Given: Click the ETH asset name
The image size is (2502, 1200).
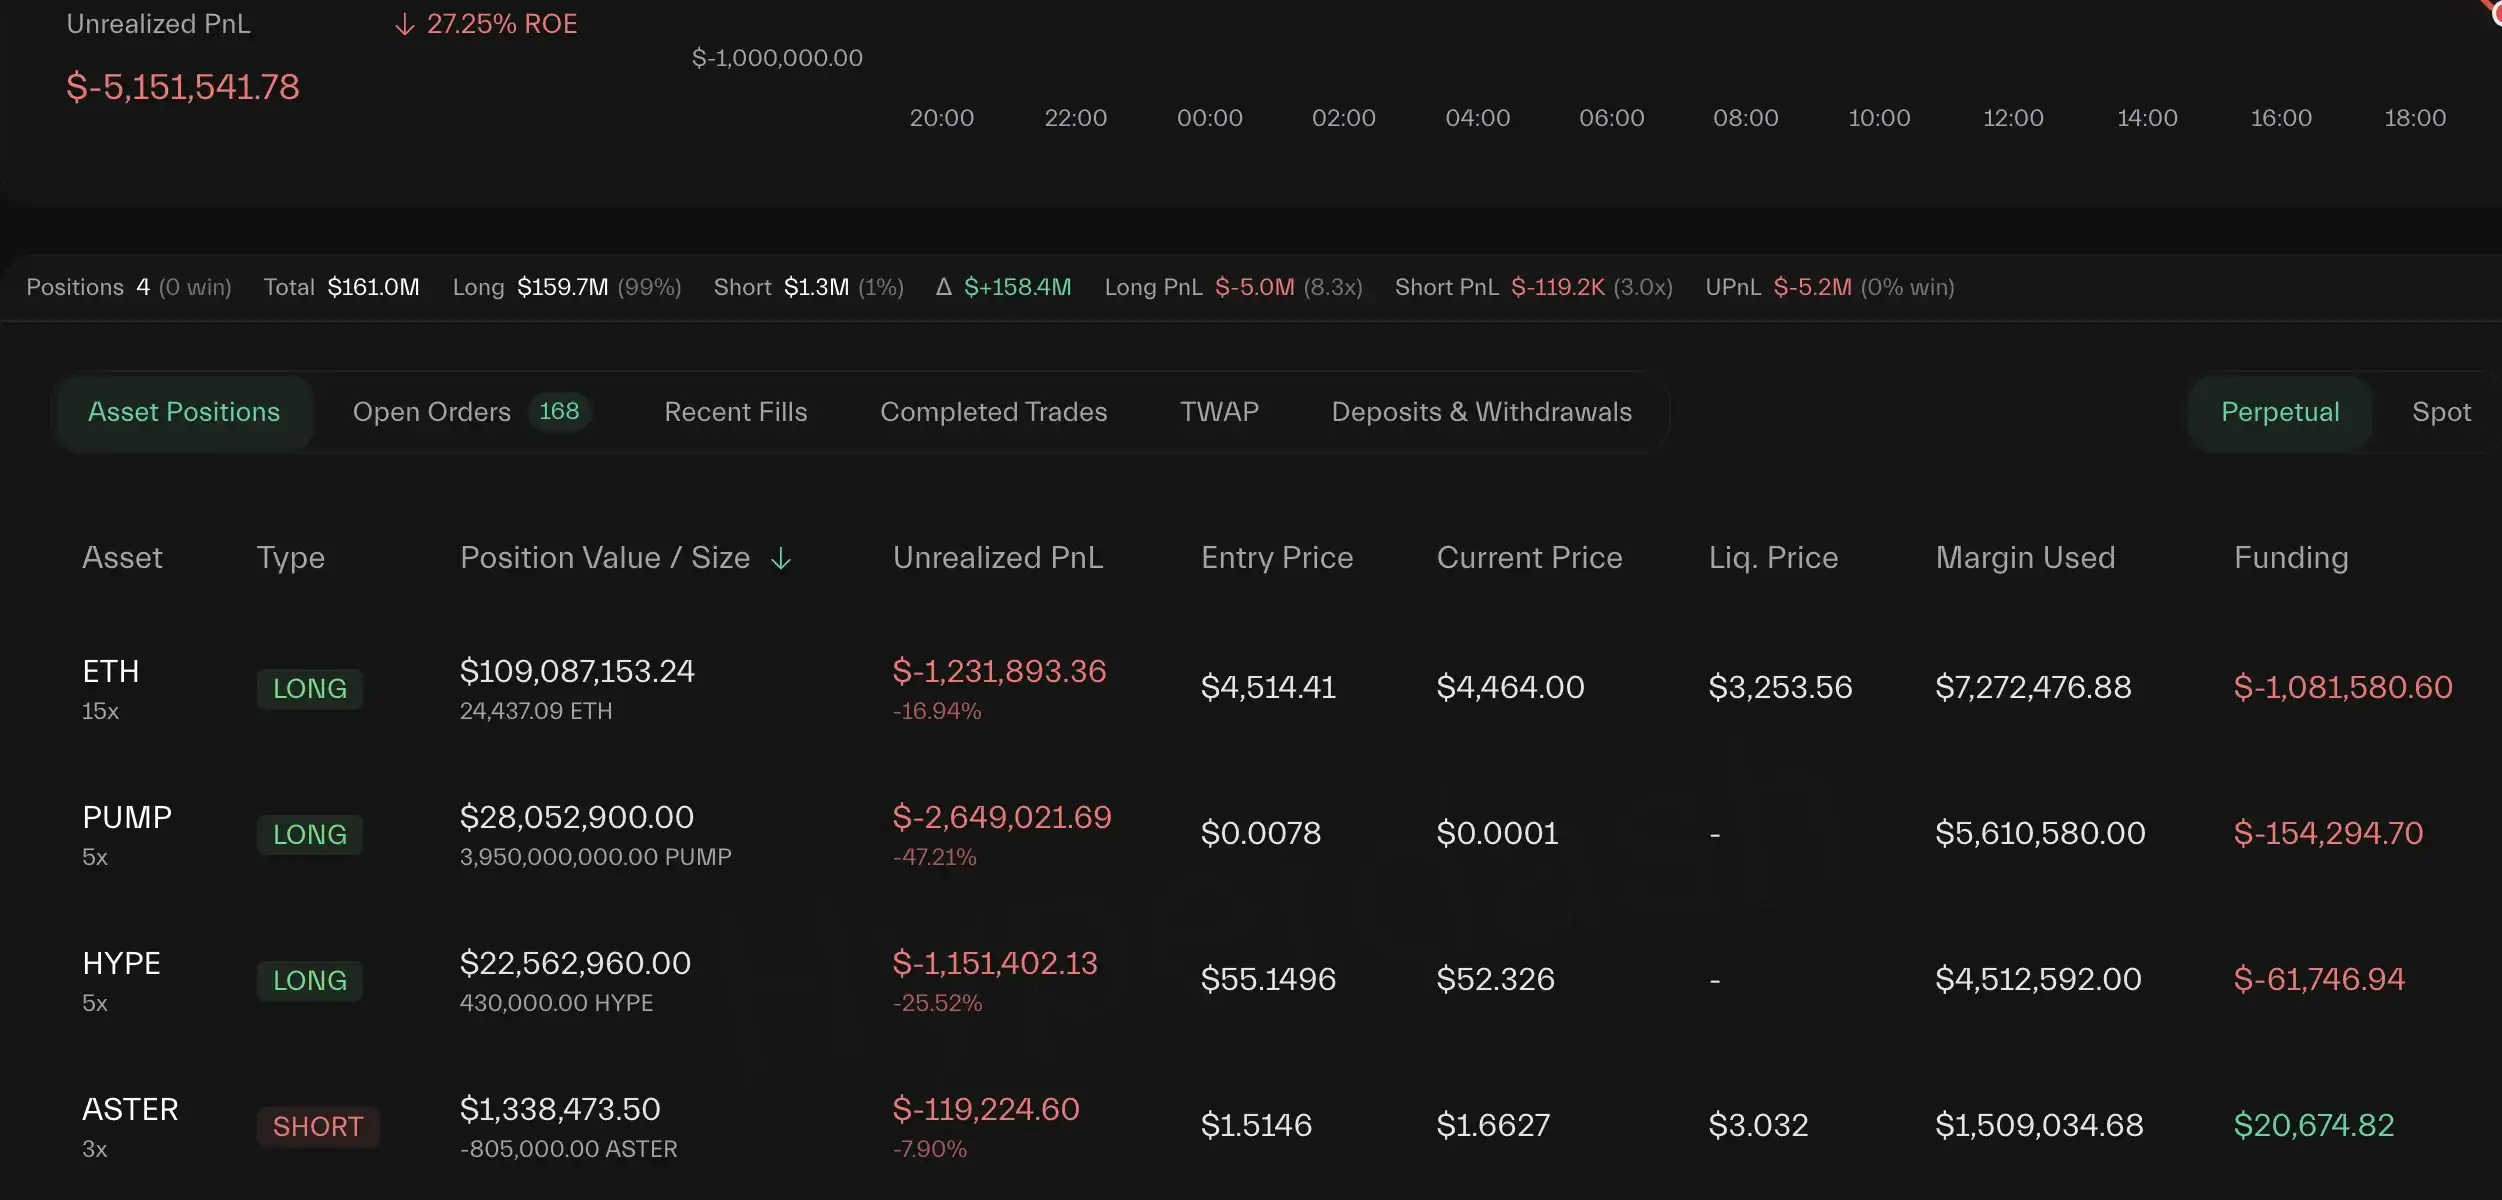Looking at the screenshot, I should point(111,672).
